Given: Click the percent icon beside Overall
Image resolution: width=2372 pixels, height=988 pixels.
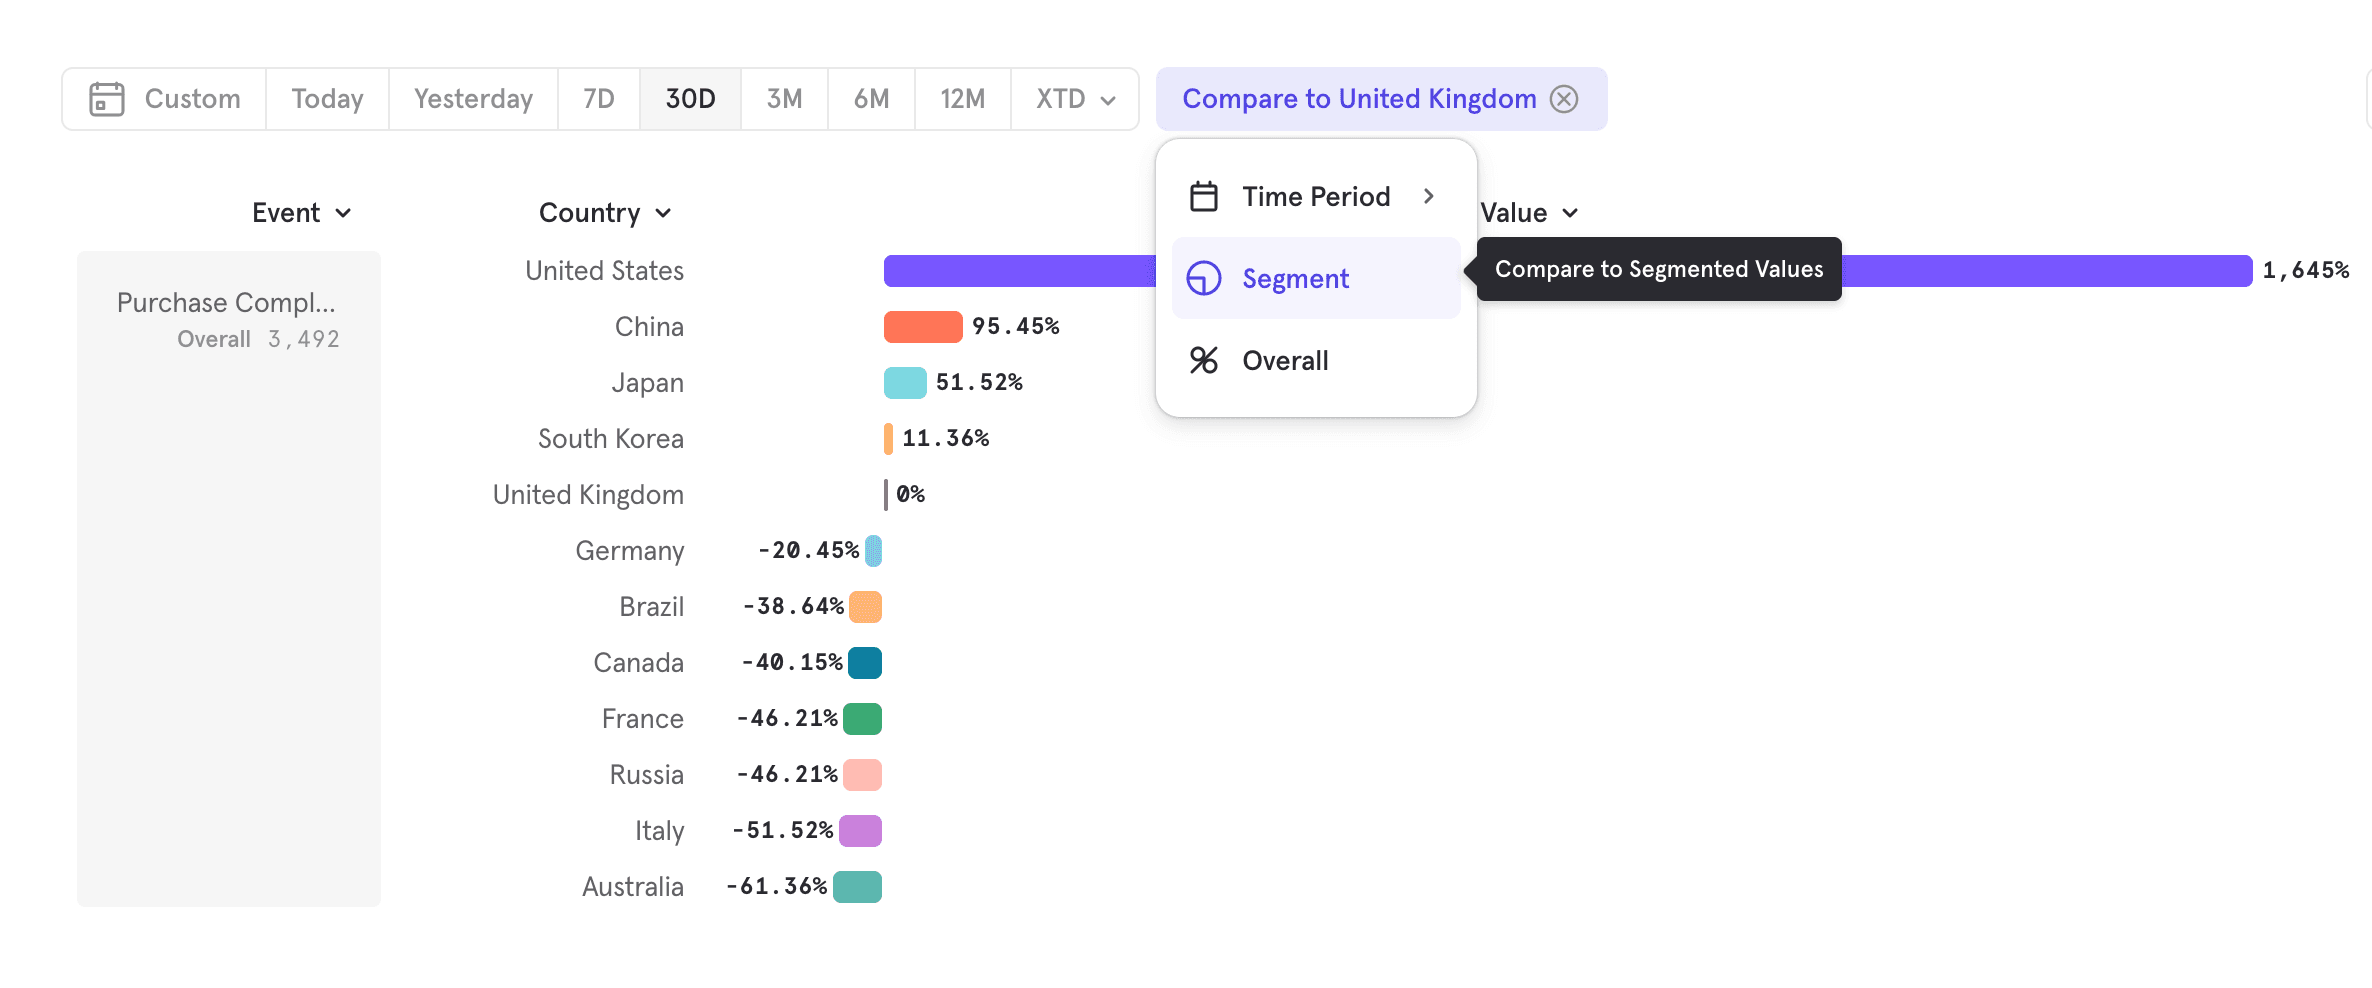Looking at the screenshot, I should (x=1203, y=360).
